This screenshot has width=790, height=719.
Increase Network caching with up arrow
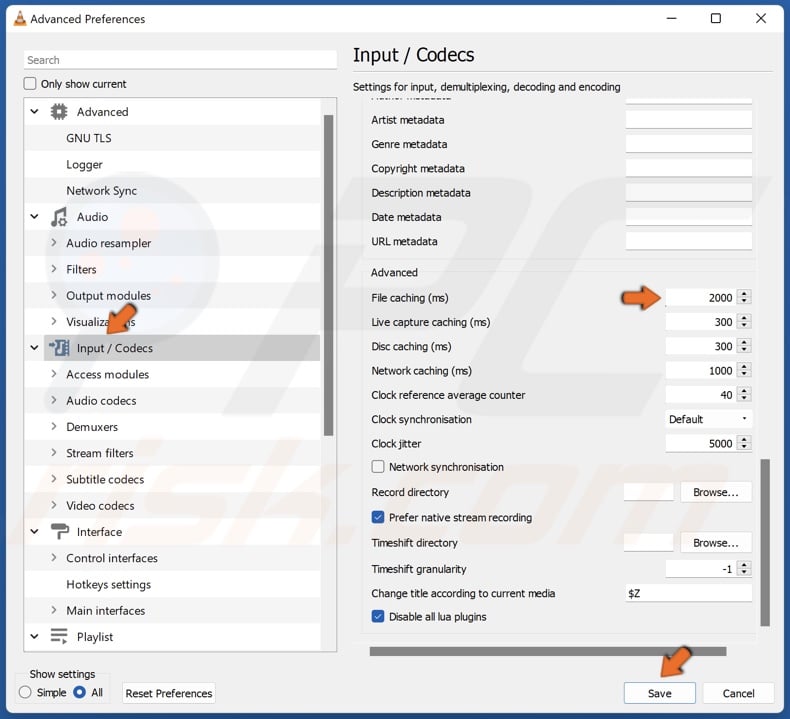pyautogui.click(x=744, y=367)
